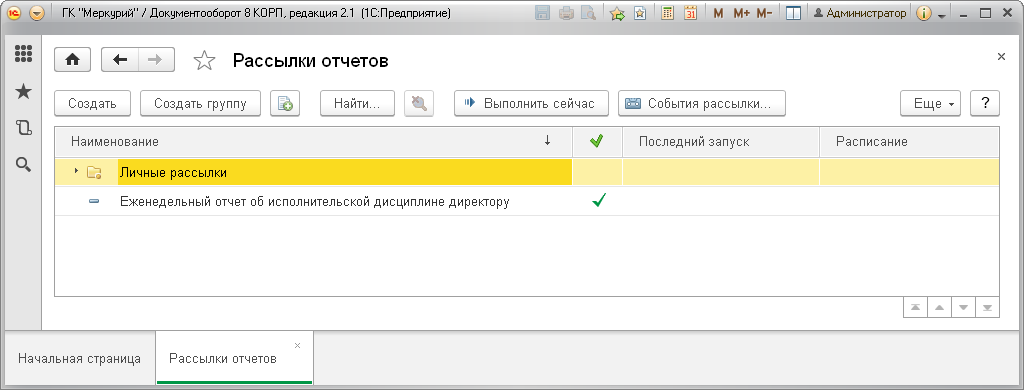Star the Рассылки отчетов page
This screenshot has width=1024, height=390.
(x=204, y=61)
